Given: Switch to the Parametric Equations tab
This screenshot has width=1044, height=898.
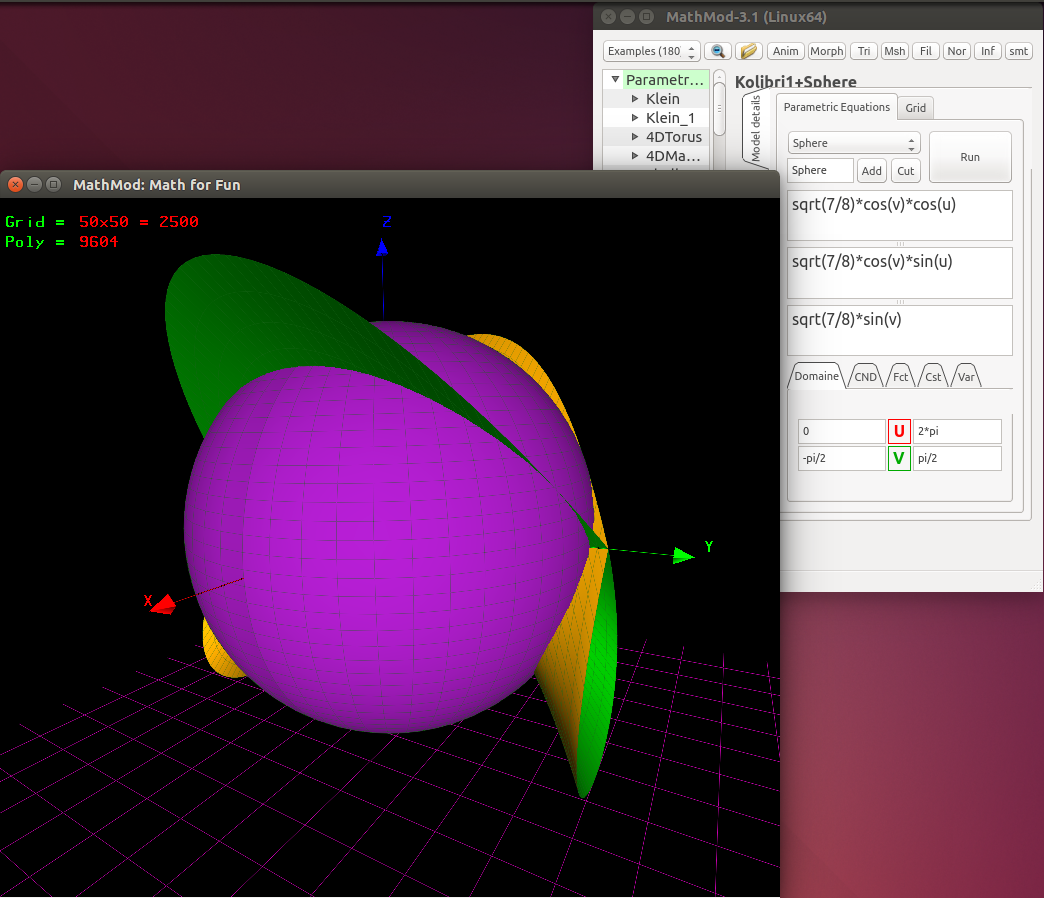Looking at the screenshot, I should click(x=836, y=107).
